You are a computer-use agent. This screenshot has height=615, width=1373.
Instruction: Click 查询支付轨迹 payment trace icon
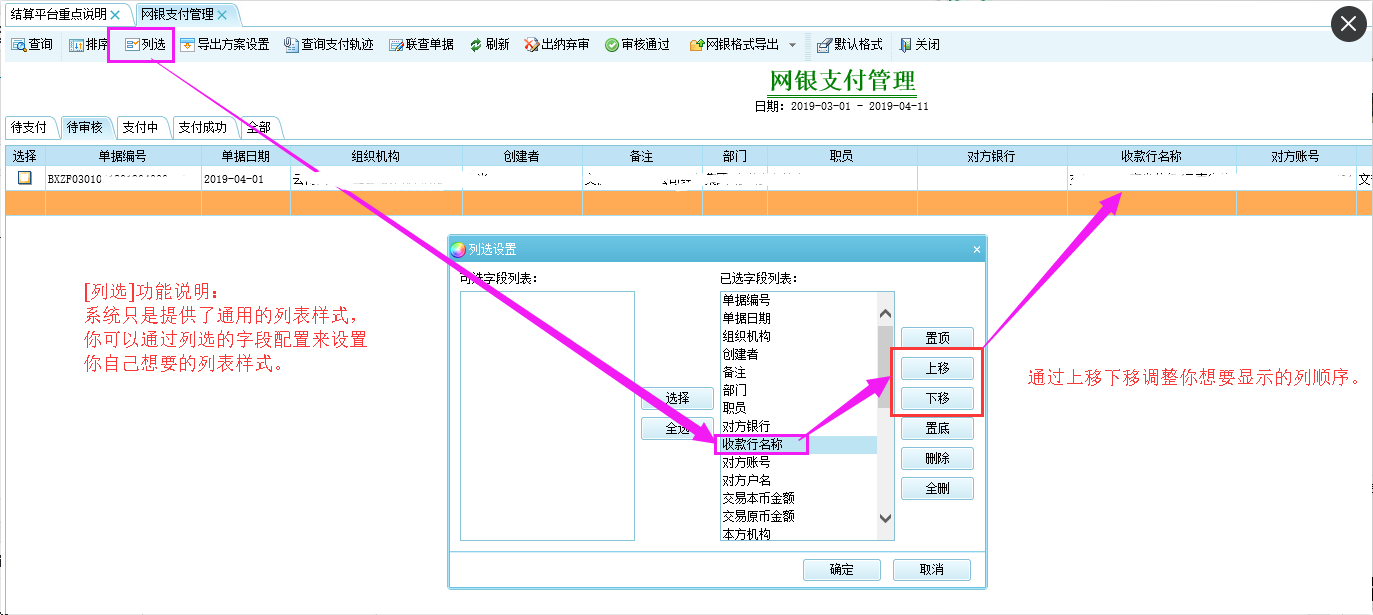(x=328, y=44)
